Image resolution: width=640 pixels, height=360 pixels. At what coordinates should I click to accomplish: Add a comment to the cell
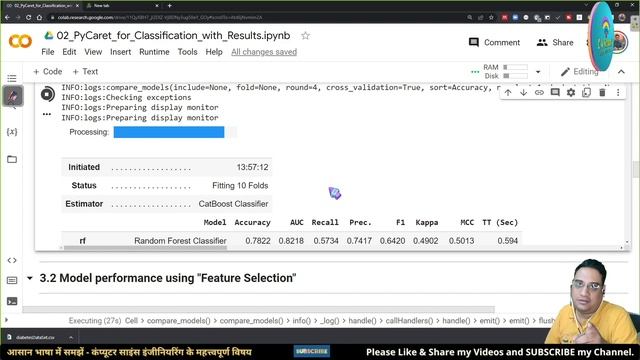[555, 93]
